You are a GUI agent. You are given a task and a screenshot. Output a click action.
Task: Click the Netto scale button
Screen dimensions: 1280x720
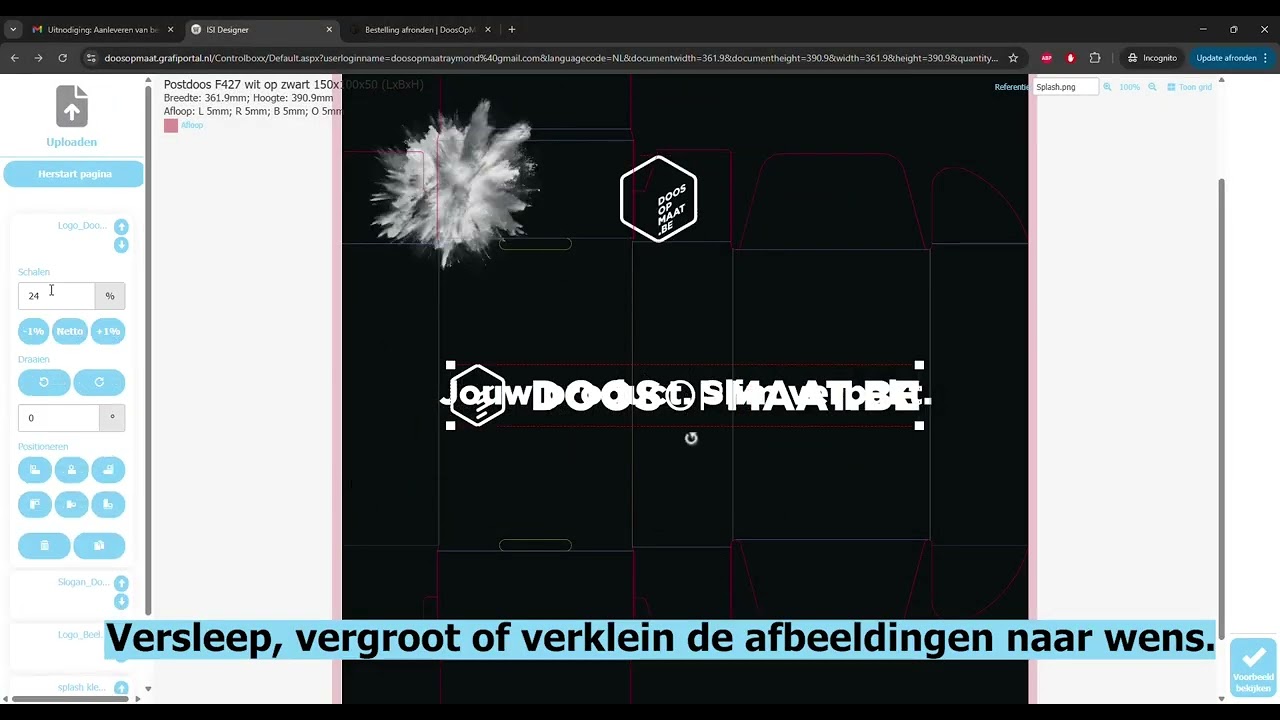coord(70,331)
